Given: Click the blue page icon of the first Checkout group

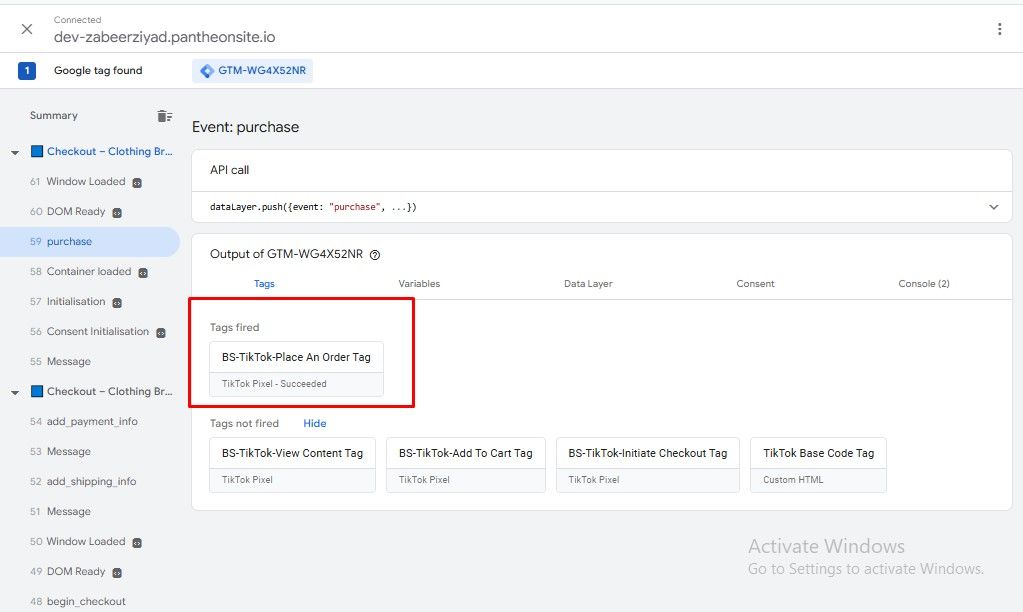Looking at the screenshot, I should coord(37,151).
